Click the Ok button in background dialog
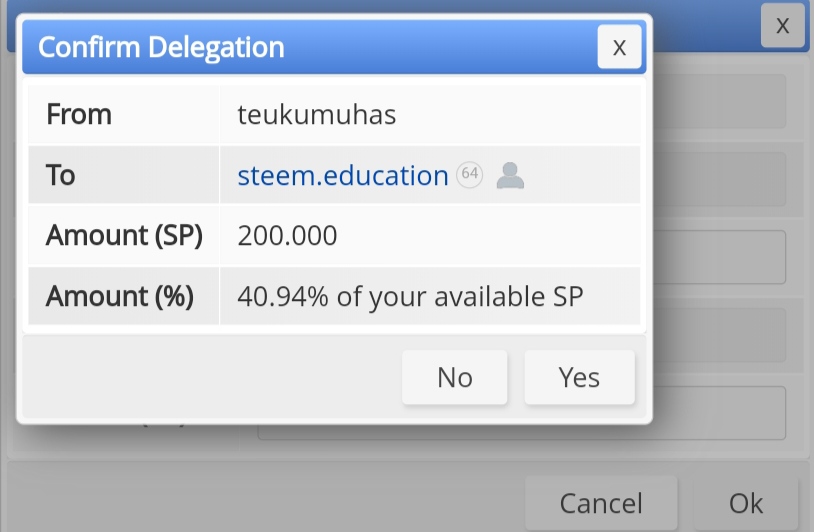This screenshot has width=814, height=532. (746, 503)
